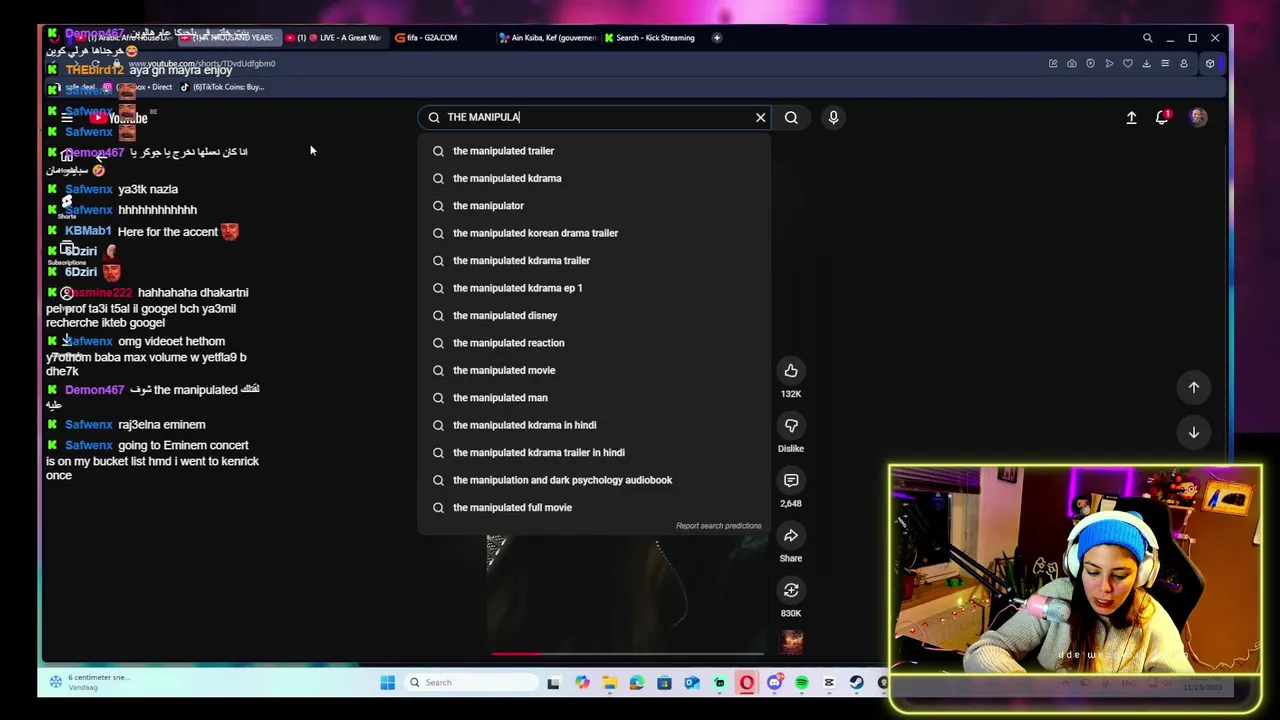
Task: Open the YouTube upload/create button
Action: (x=1131, y=117)
